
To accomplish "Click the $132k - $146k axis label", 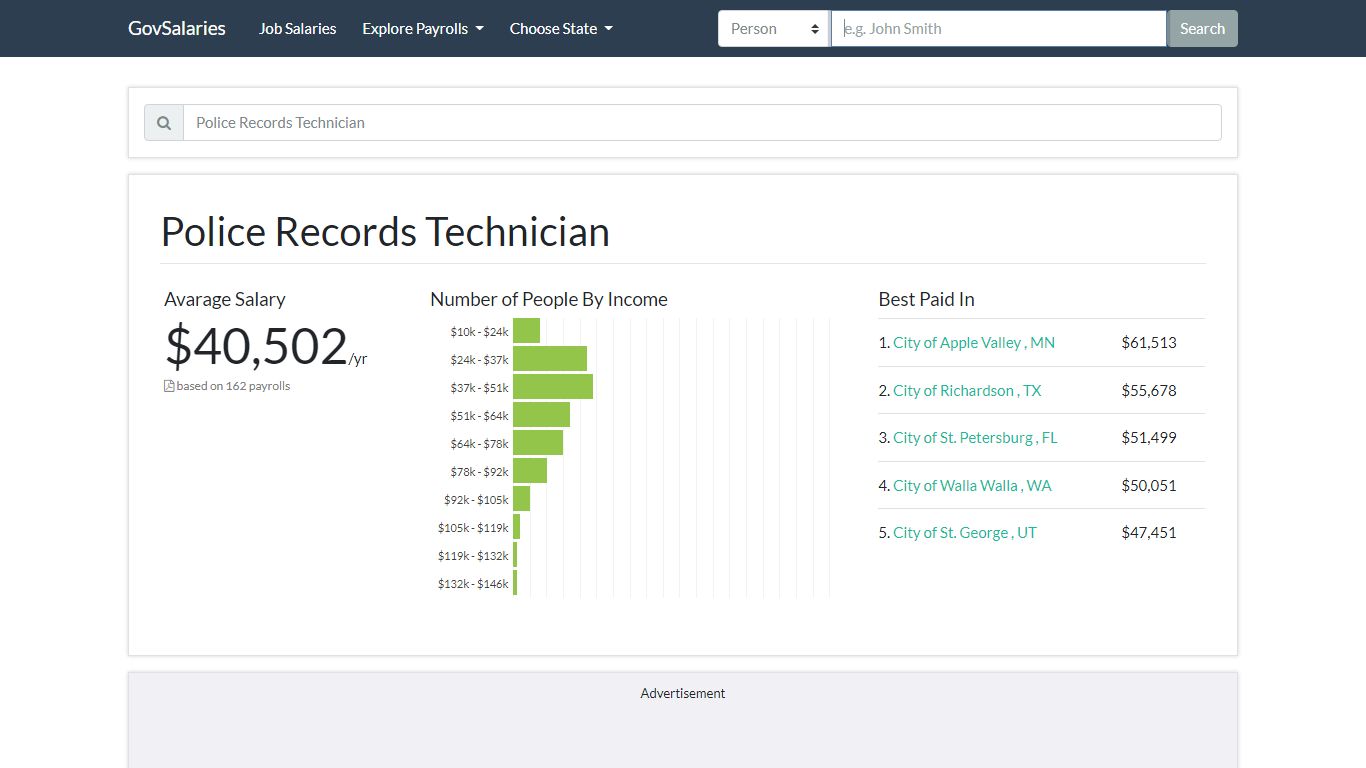I will (x=473, y=583).
